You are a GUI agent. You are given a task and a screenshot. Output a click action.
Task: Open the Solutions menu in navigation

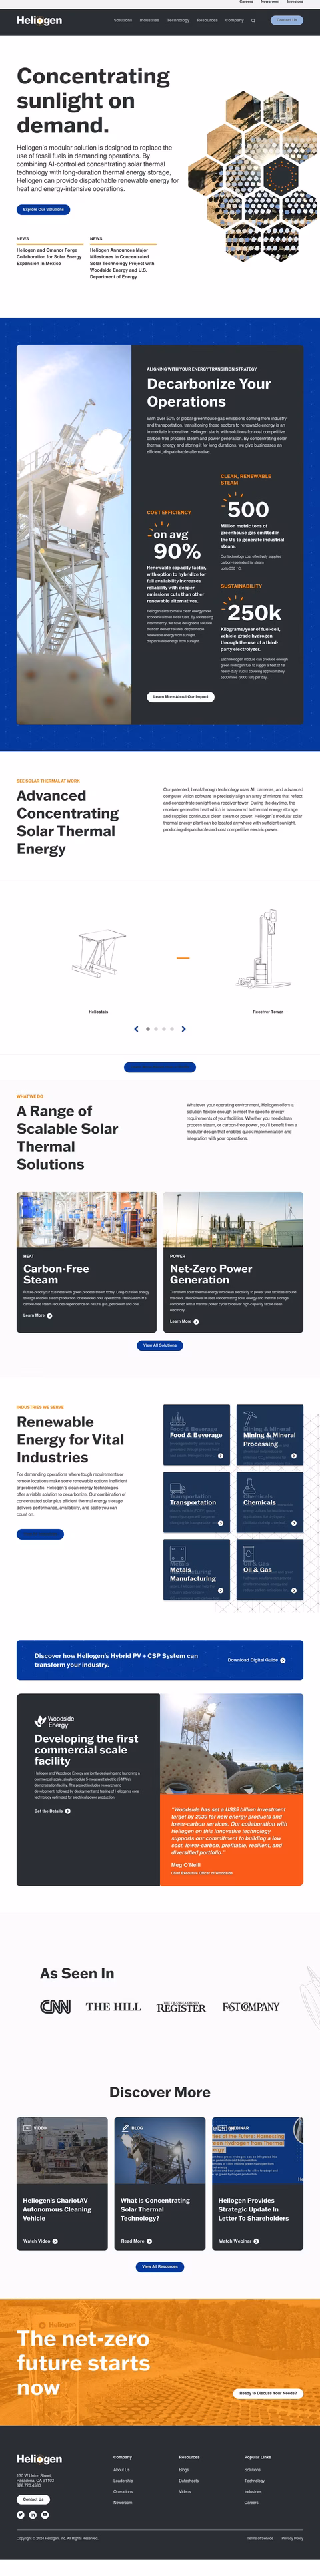click(x=123, y=20)
